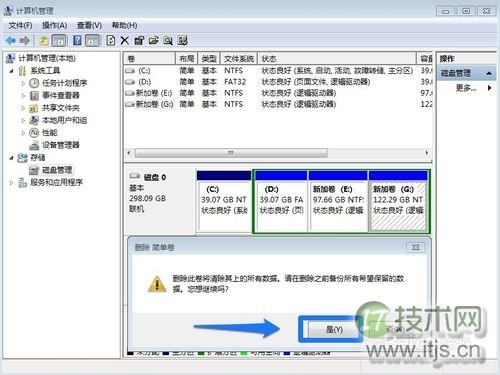
Task: Click the Refresh toolbar icon
Action: click(x=111, y=41)
